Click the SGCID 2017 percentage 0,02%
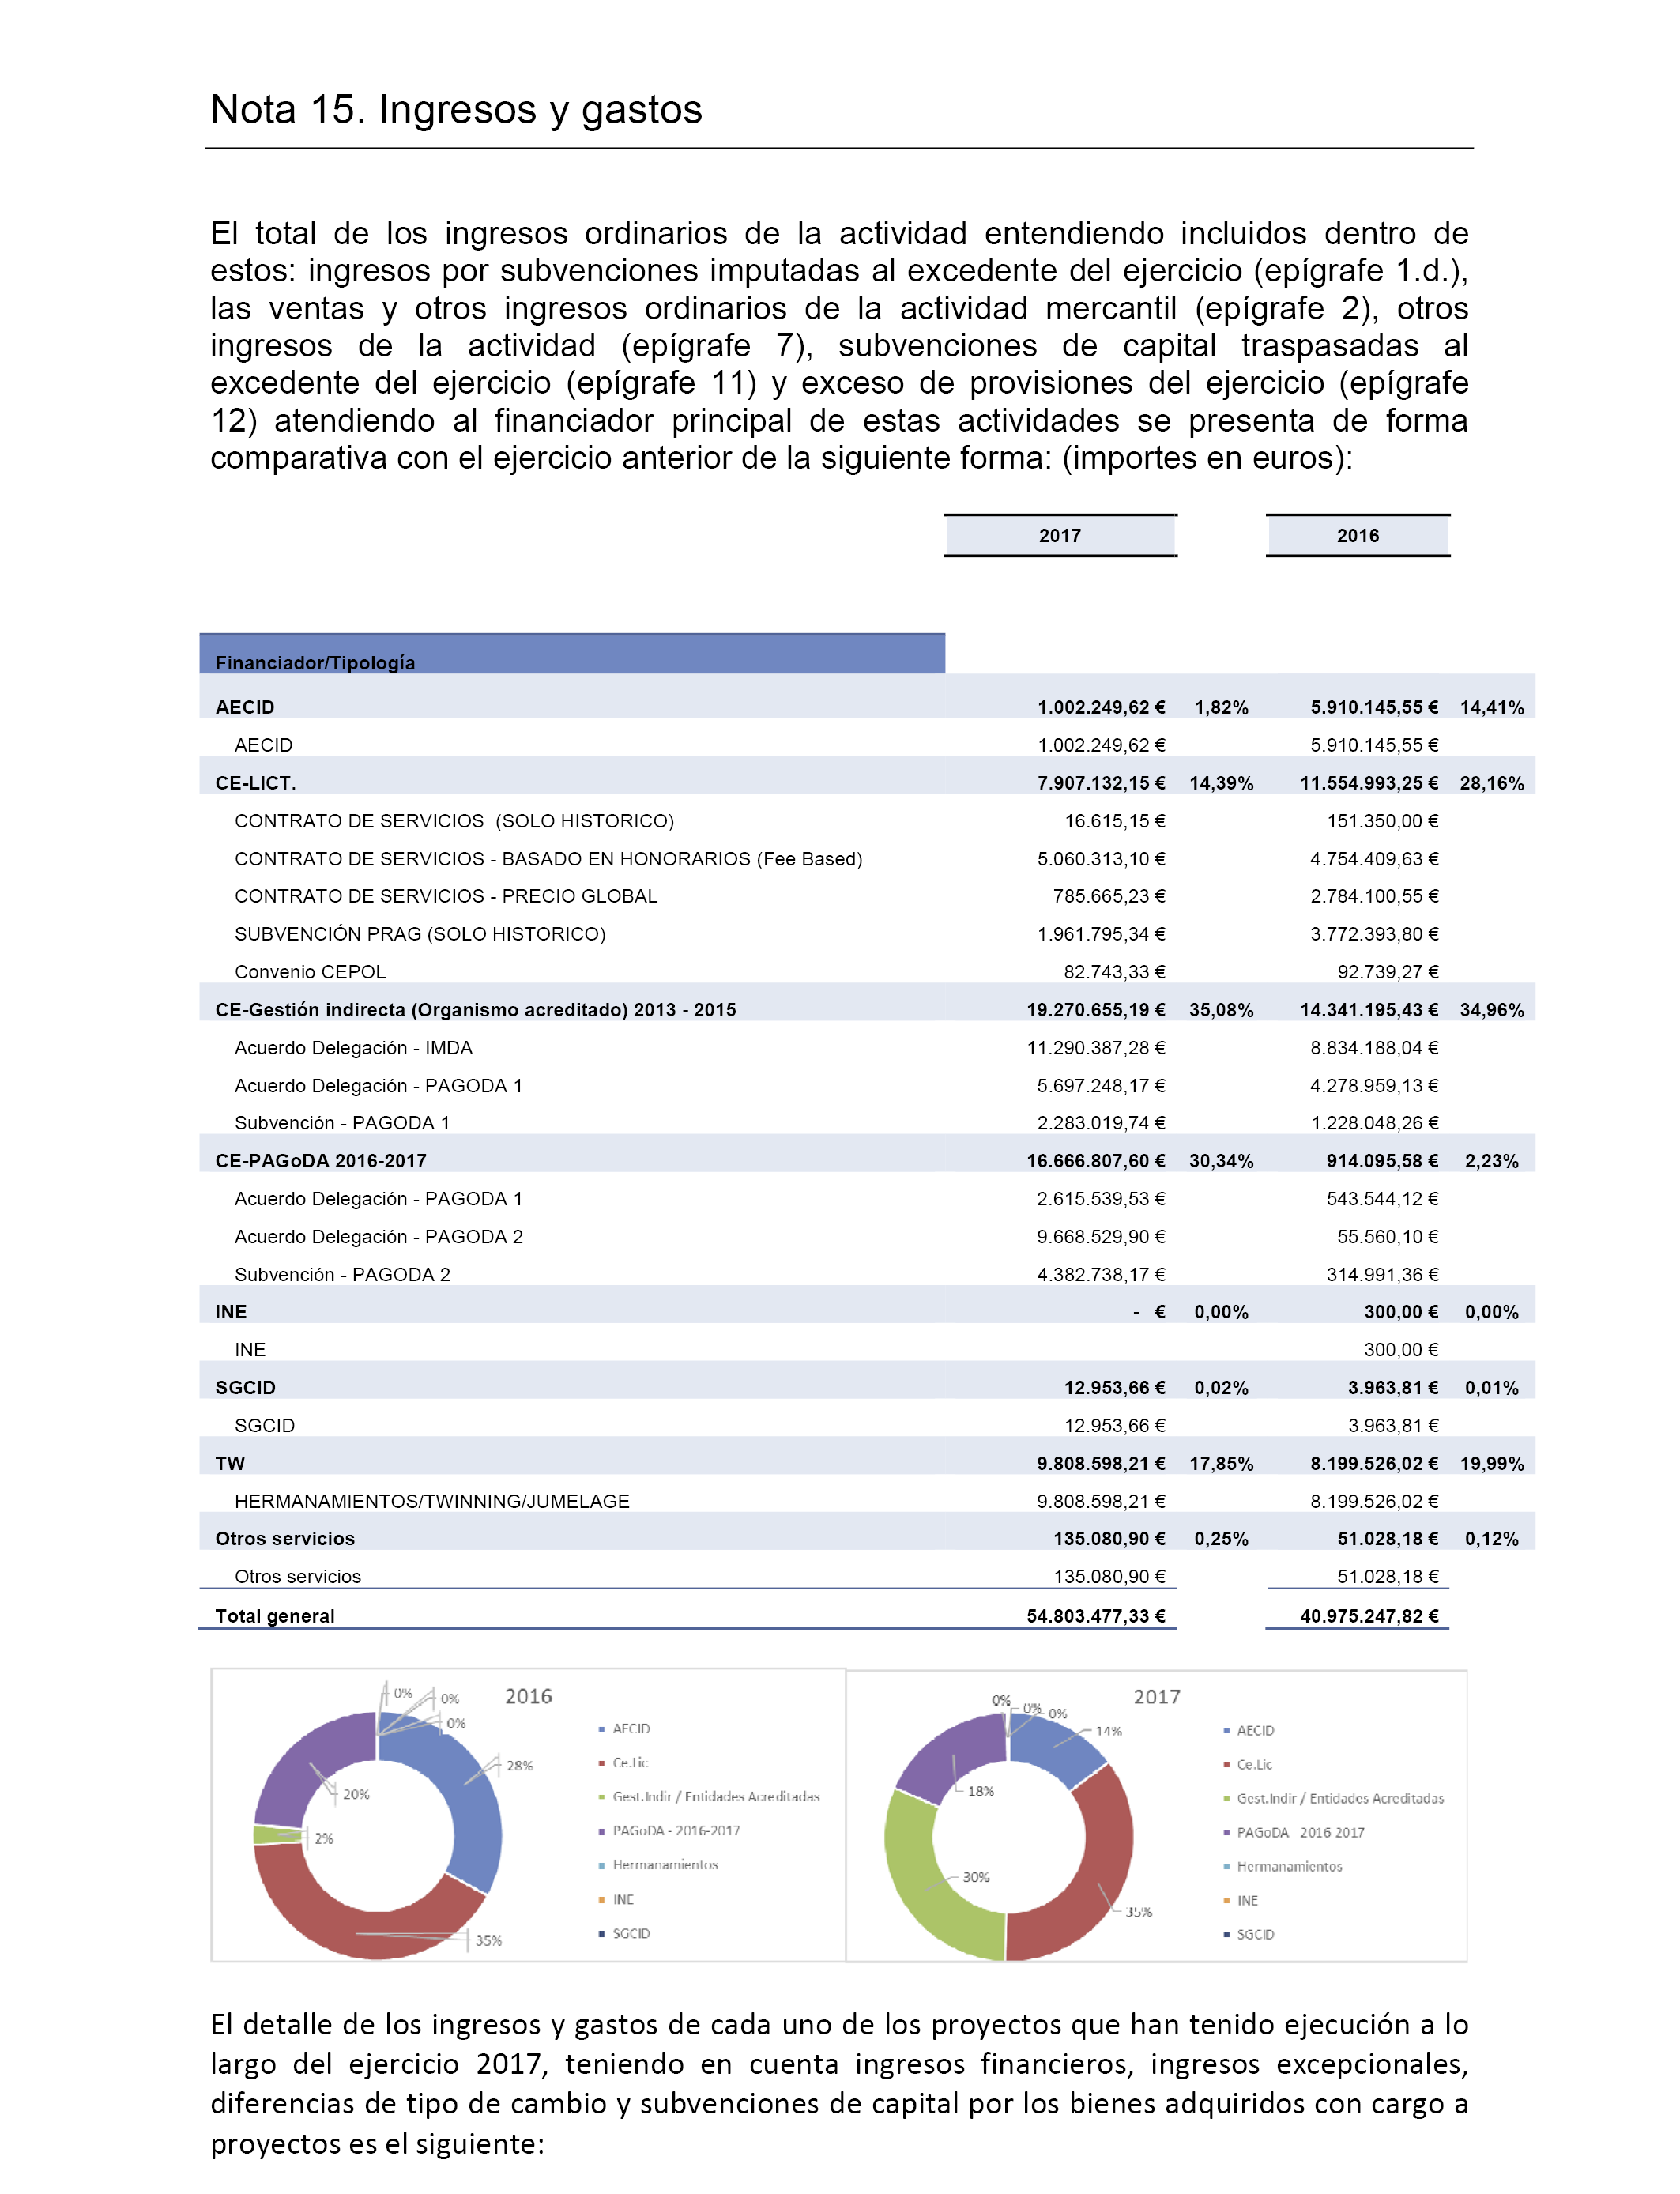Image resolution: width=1680 pixels, height=2194 pixels. (x=1221, y=1388)
